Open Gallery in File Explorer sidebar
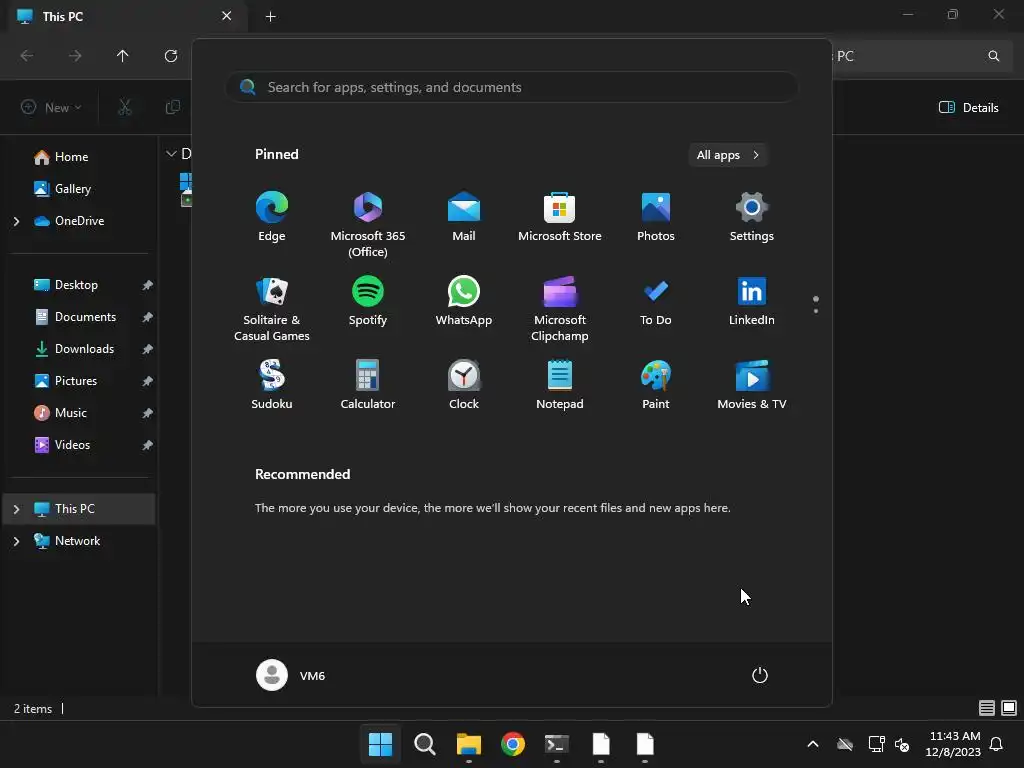 (72, 189)
